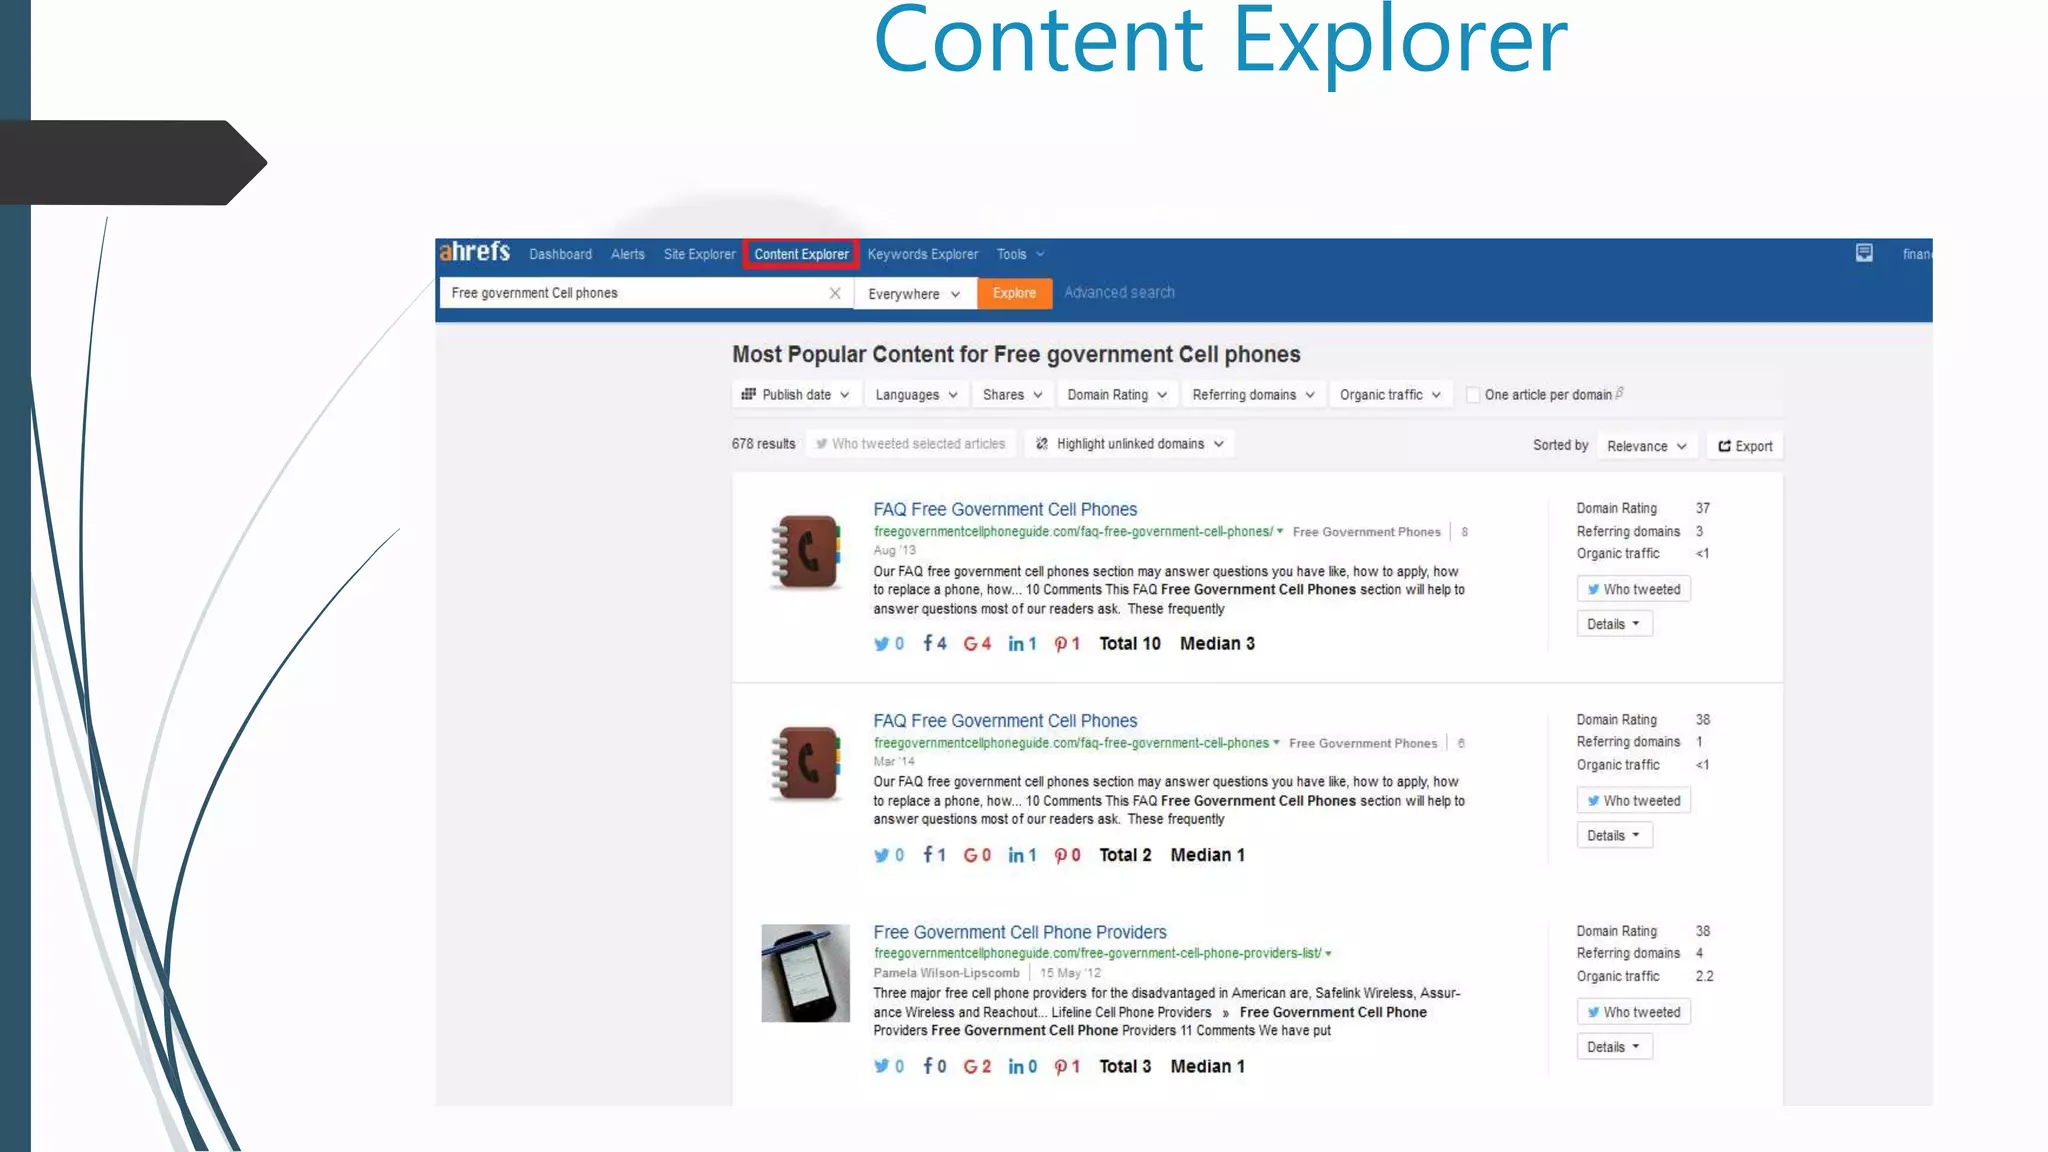
Task: Open the Everywhere search scope dropdown
Action: [x=914, y=294]
